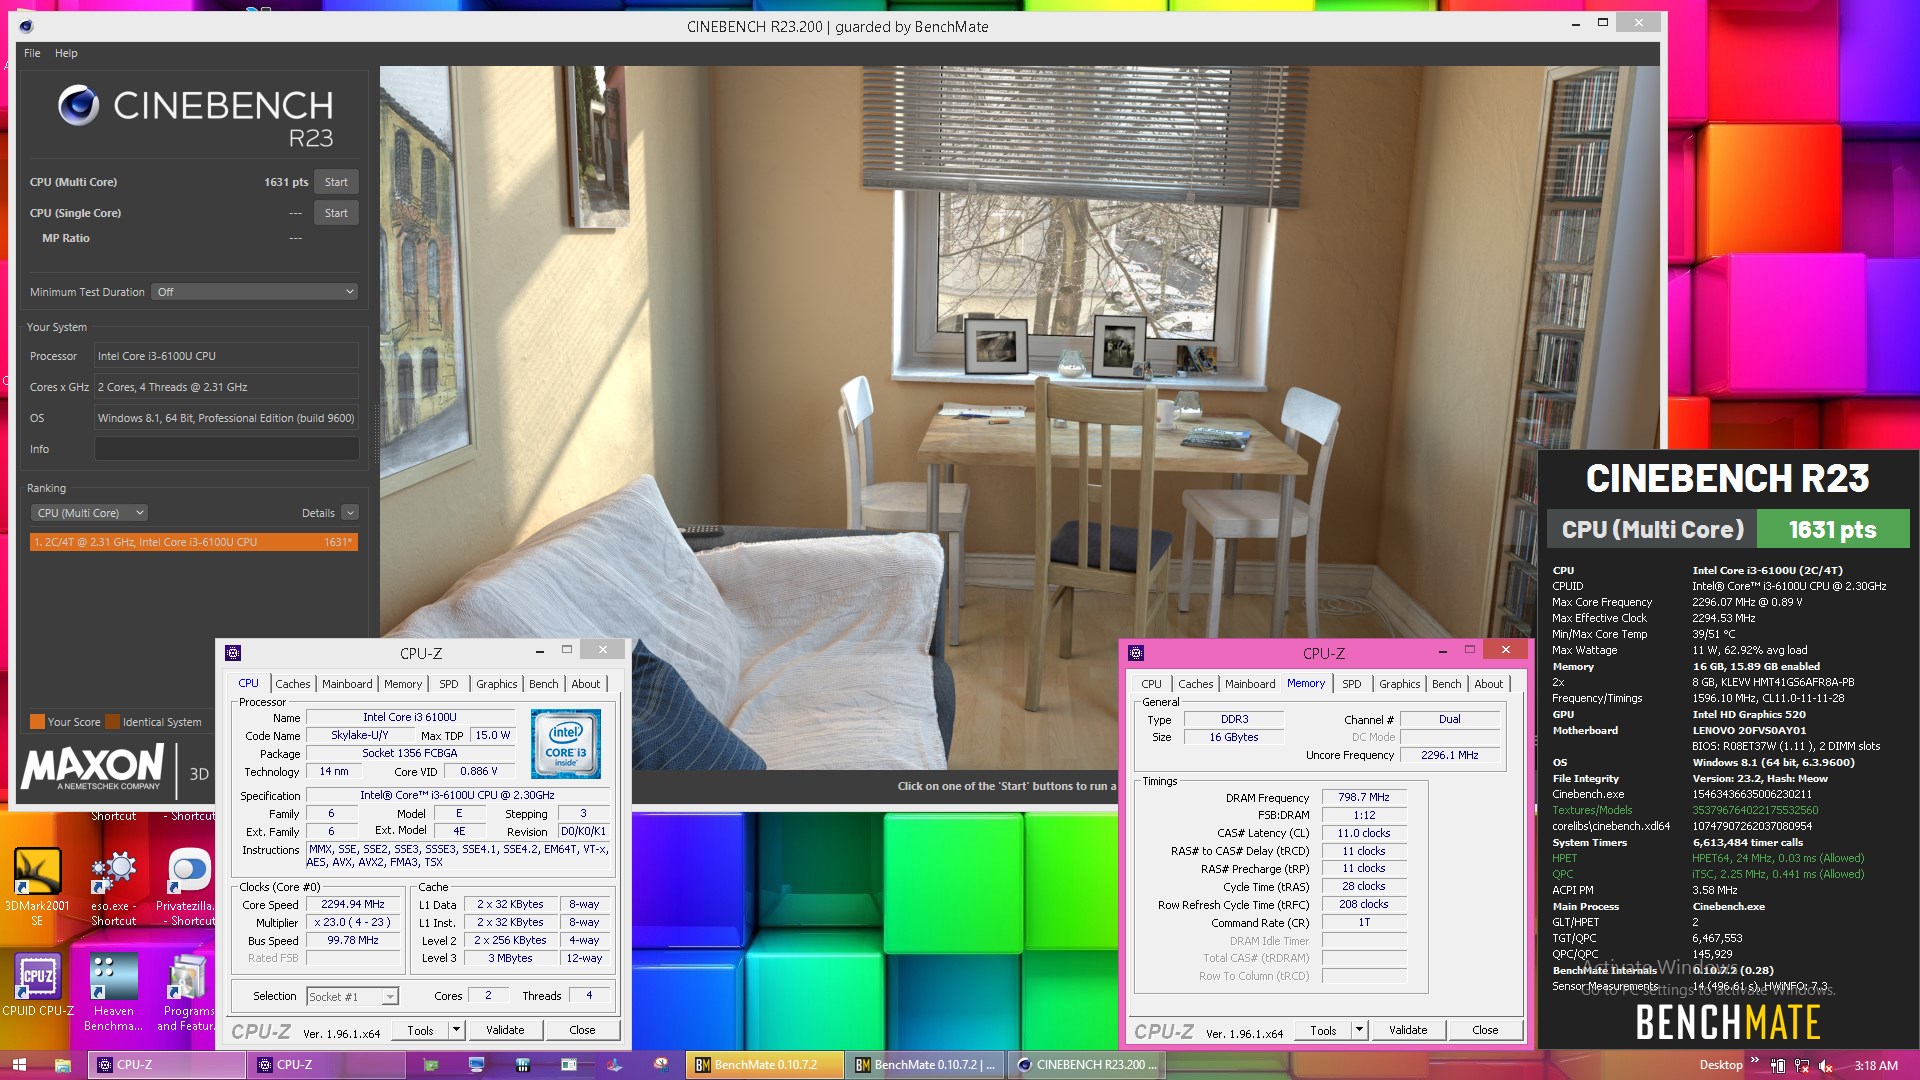Launch Heaven Benchmark desktop shortcut

click(113, 992)
